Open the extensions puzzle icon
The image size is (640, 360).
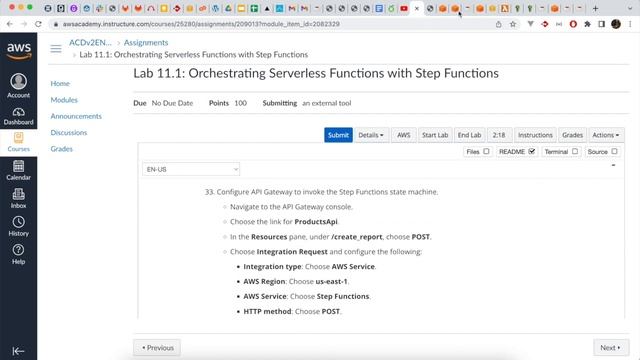pyautogui.click(x=587, y=24)
